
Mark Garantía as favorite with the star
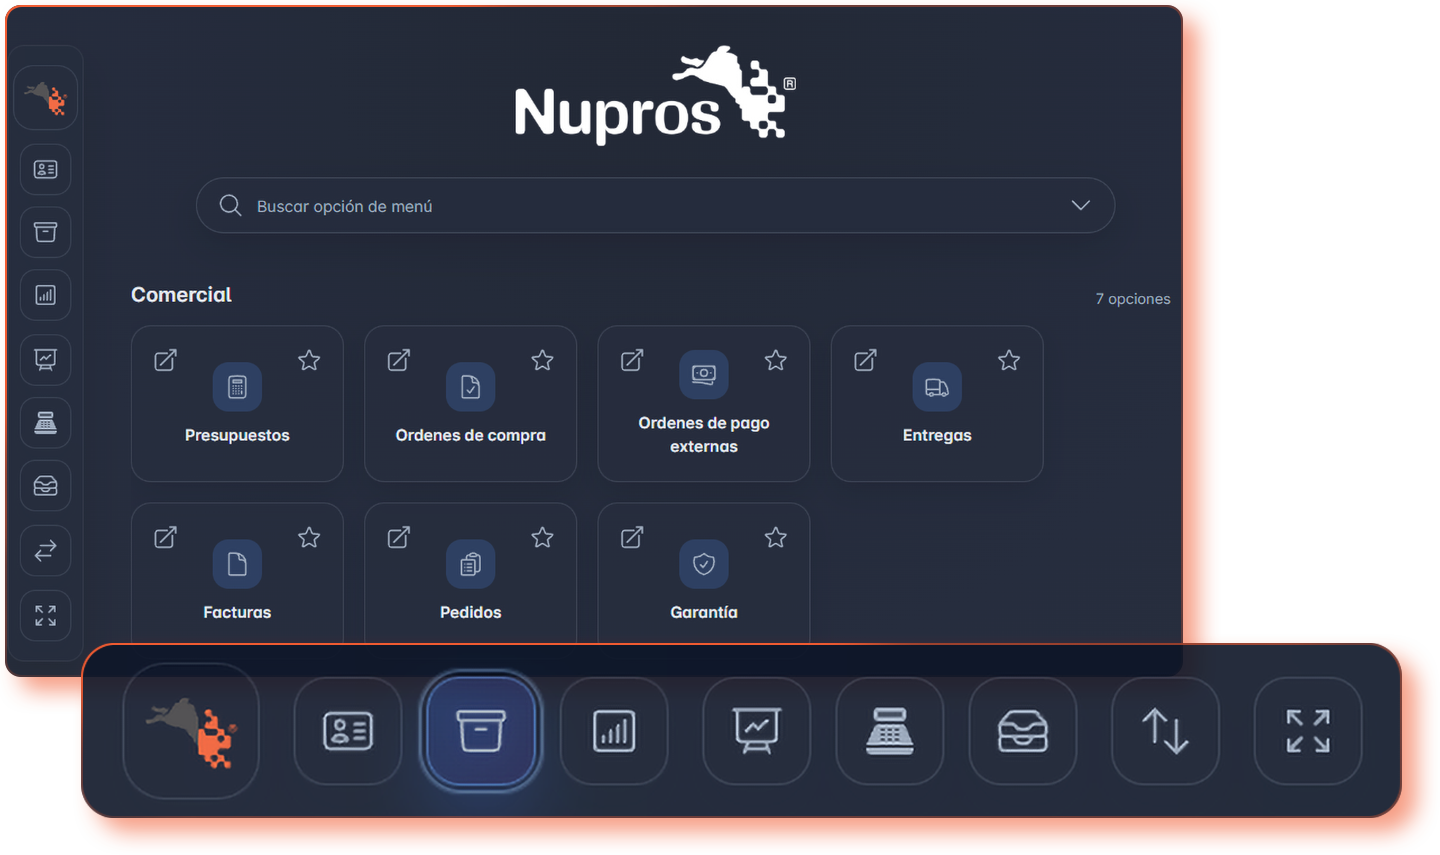776,537
